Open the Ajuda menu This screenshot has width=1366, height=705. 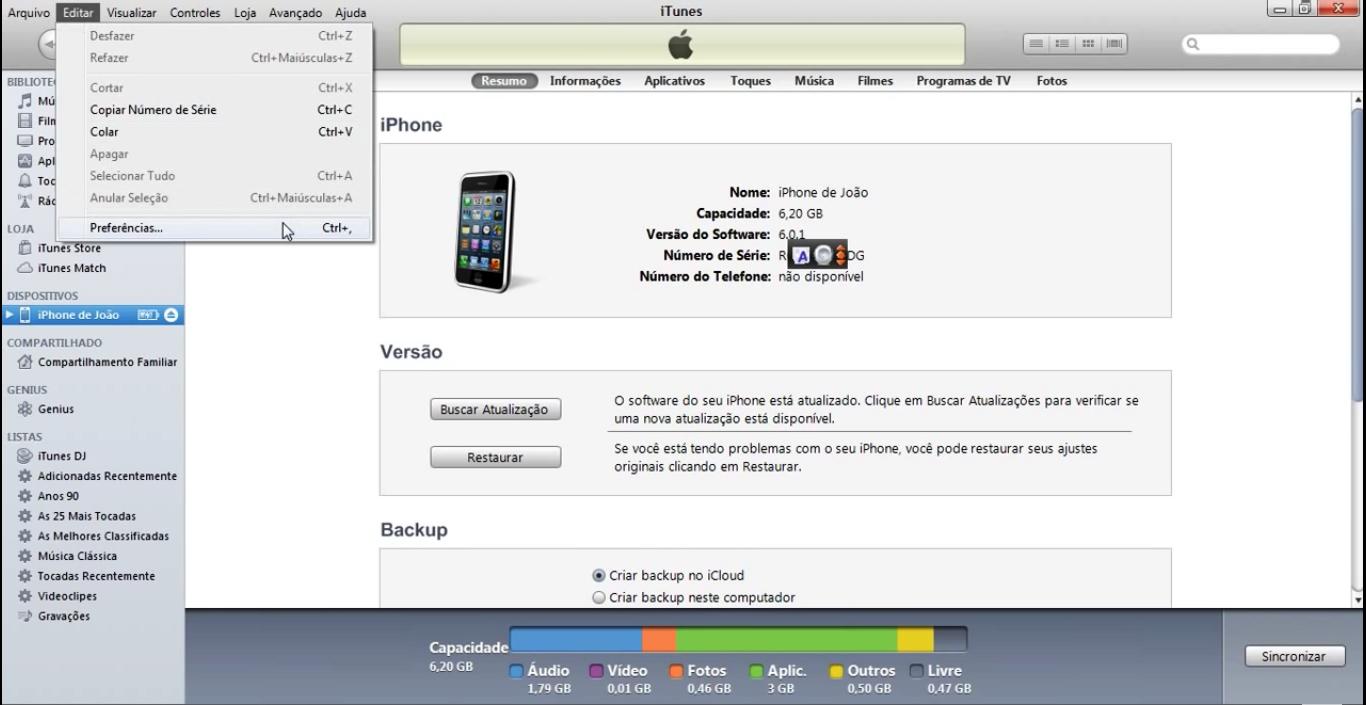coord(350,13)
